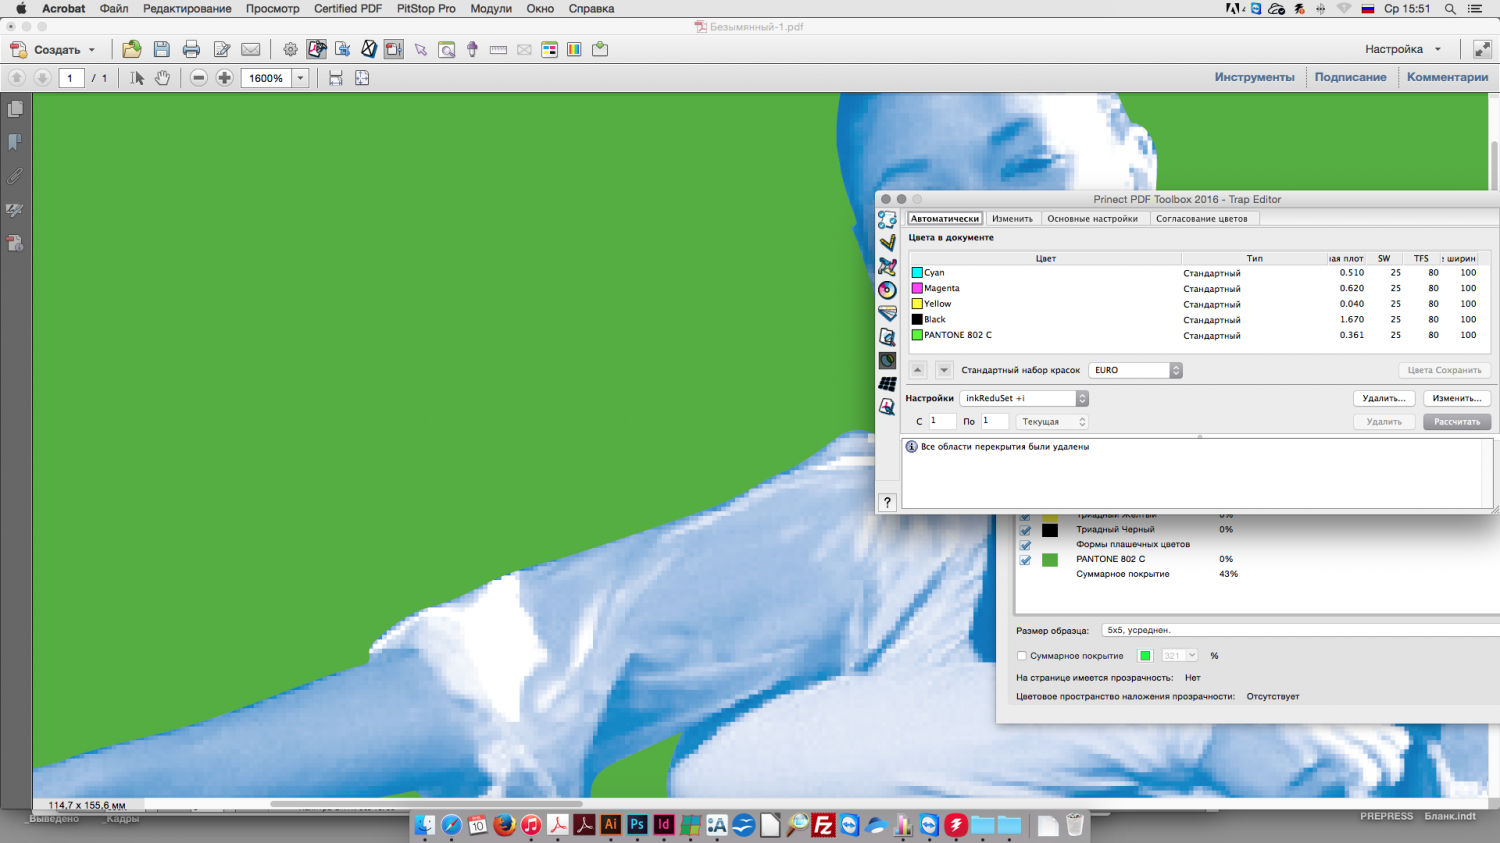Zoom out with the minus button
The height and width of the screenshot is (843, 1500).
click(199, 77)
